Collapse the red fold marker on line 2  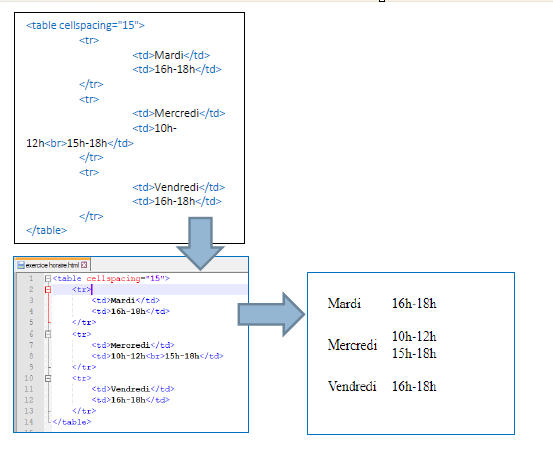pos(48,290)
